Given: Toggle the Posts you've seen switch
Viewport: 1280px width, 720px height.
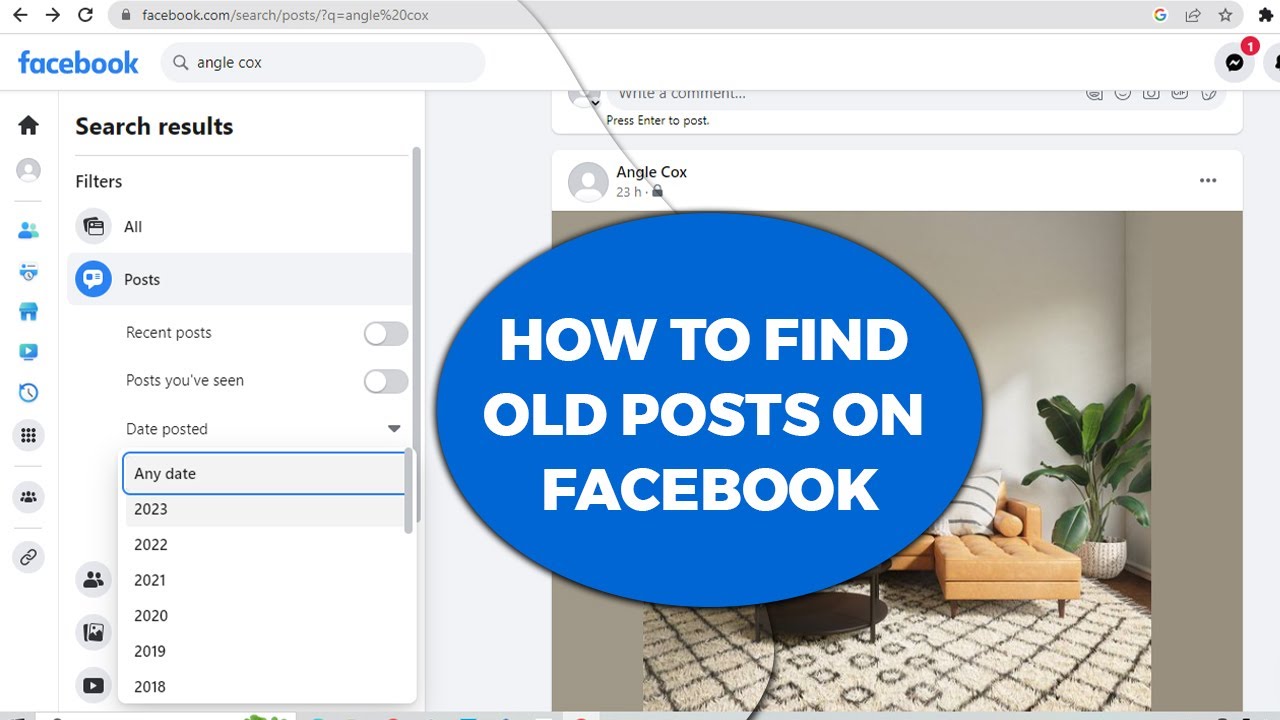Looking at the screenshot, I should tap(386, 381).
